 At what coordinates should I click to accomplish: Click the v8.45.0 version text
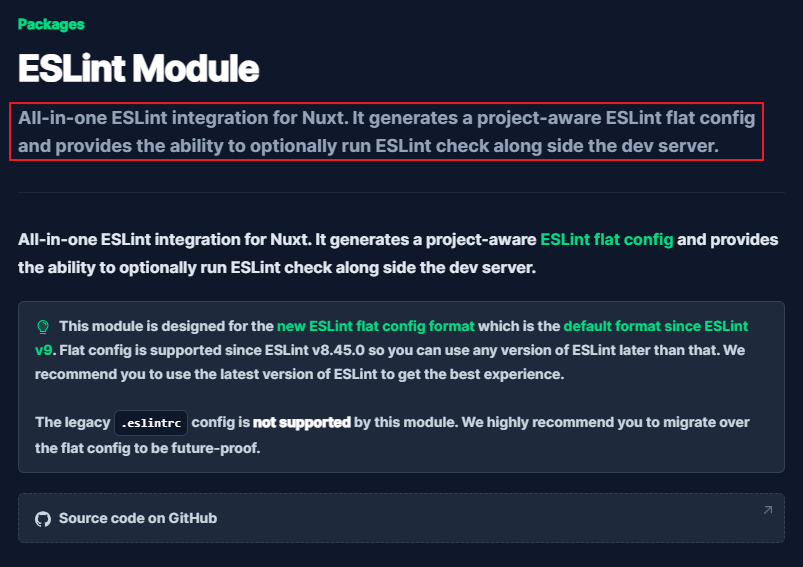pos(338,350)
